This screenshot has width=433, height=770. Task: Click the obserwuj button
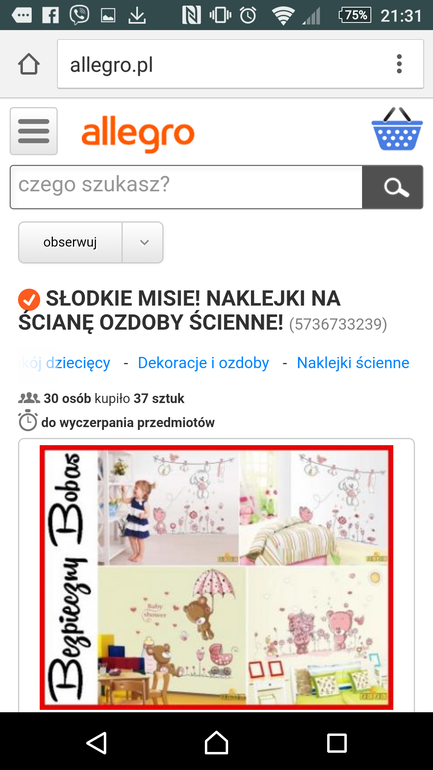coord(70,243)
